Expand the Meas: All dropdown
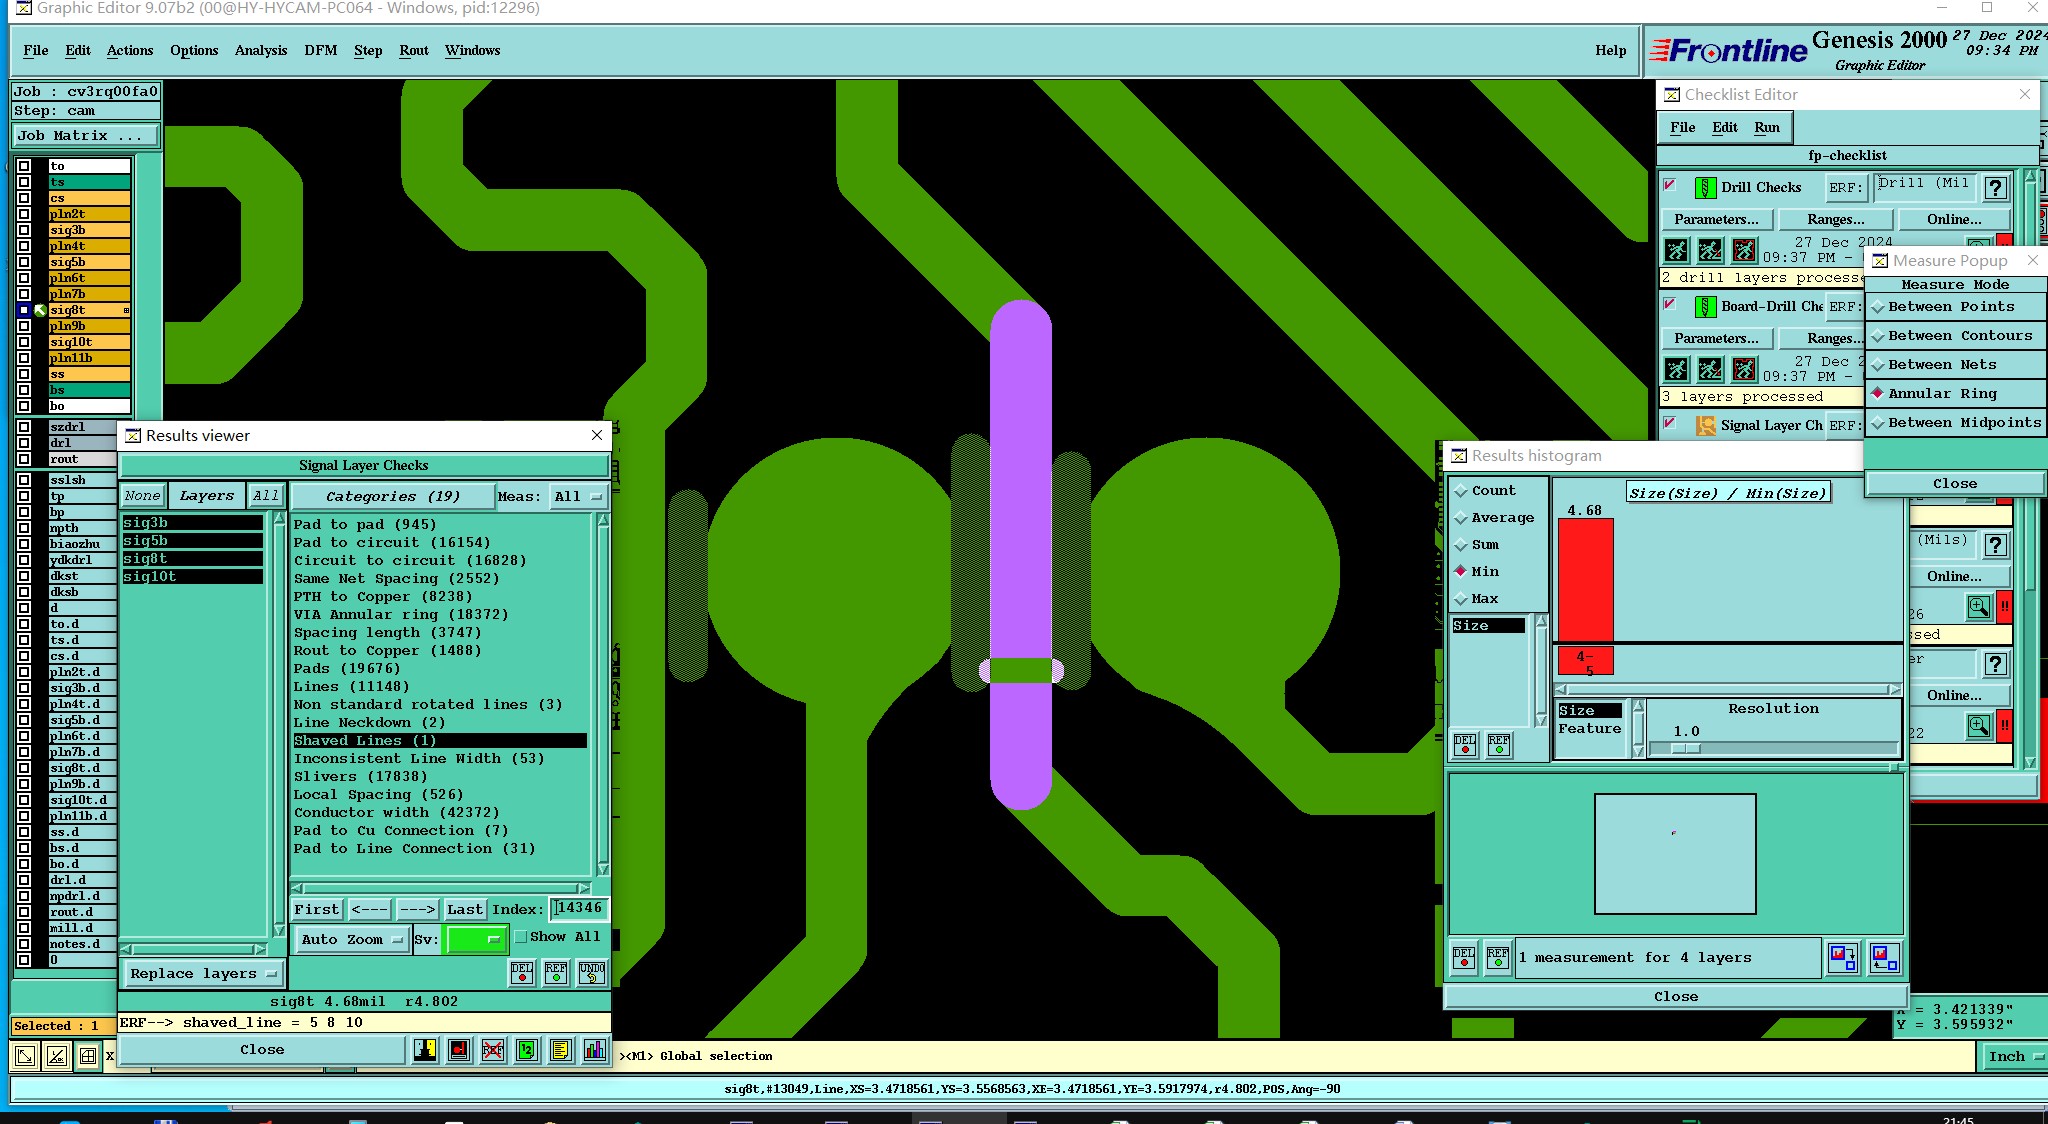This screenshot has width=2048, height=1124. coord(578,496)
